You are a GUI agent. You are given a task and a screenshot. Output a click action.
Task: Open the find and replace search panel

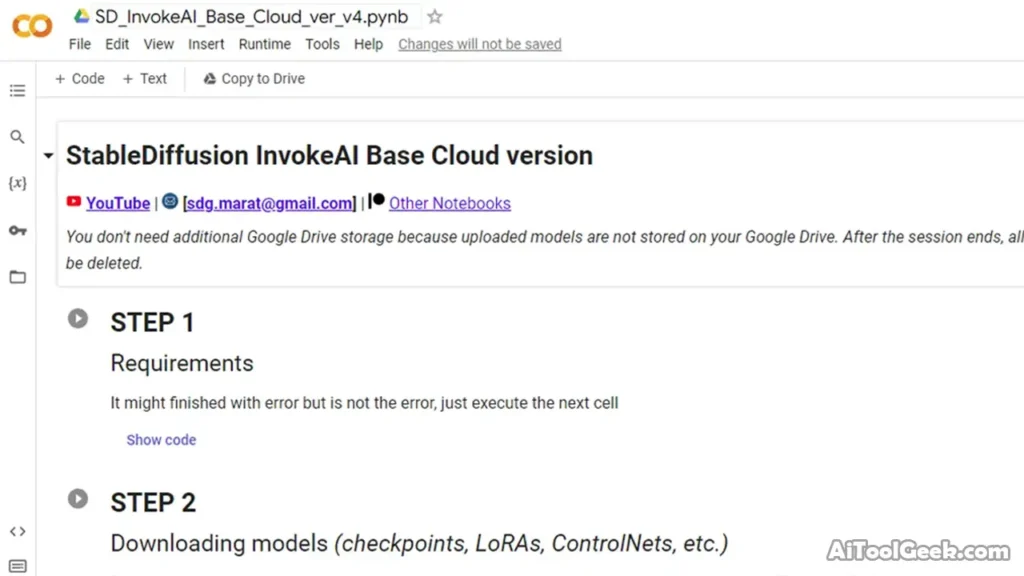(x=17, y=137)
